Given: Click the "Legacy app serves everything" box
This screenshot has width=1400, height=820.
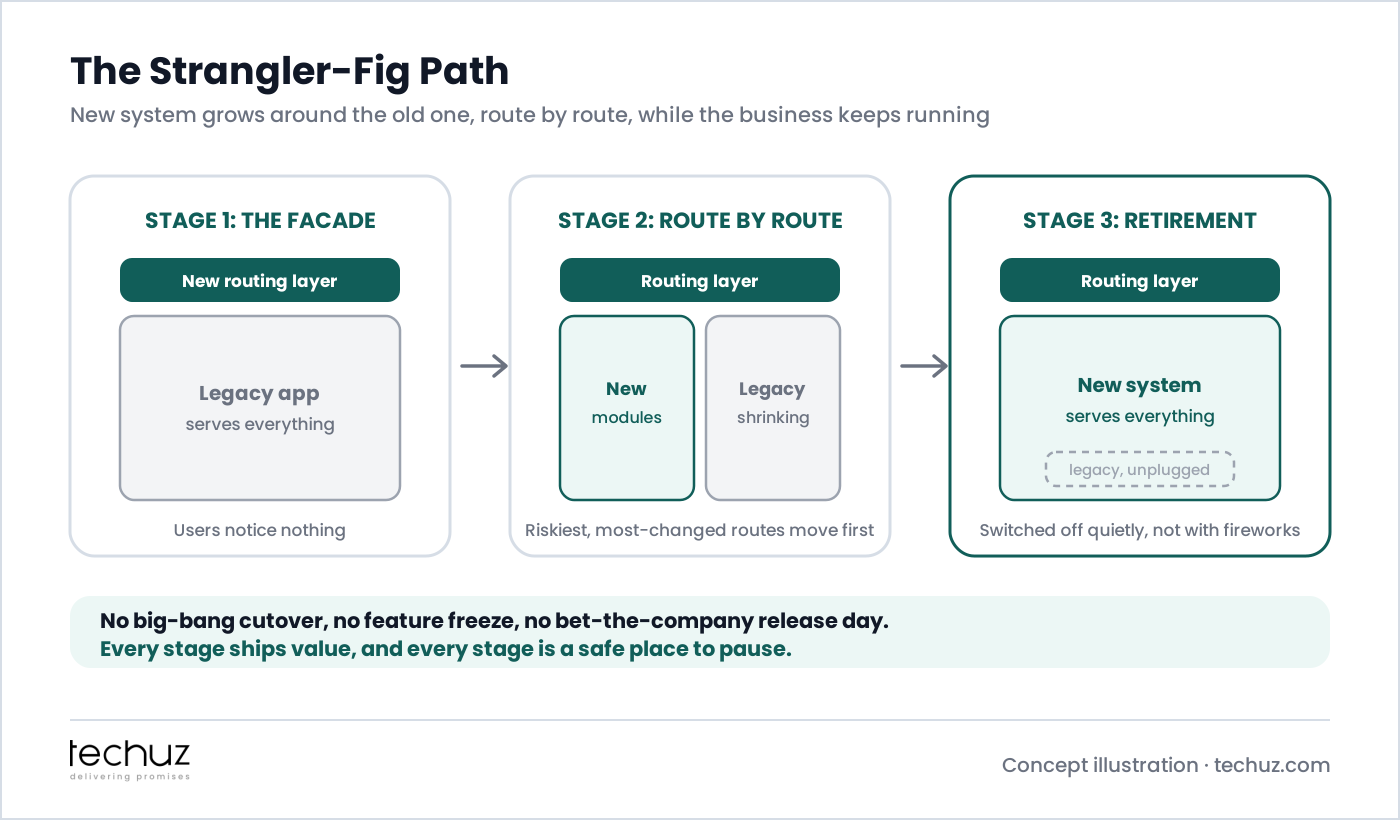Looking at the screenshot, I should (260, 408).
